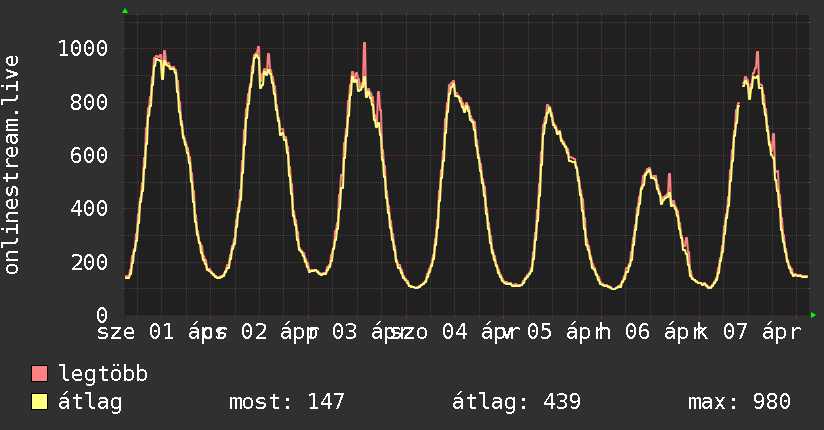Click the red legtöbb legend swatch
The height and width of the screenshot is (430, 824).
pyautogui.click(x=40, y=374)
